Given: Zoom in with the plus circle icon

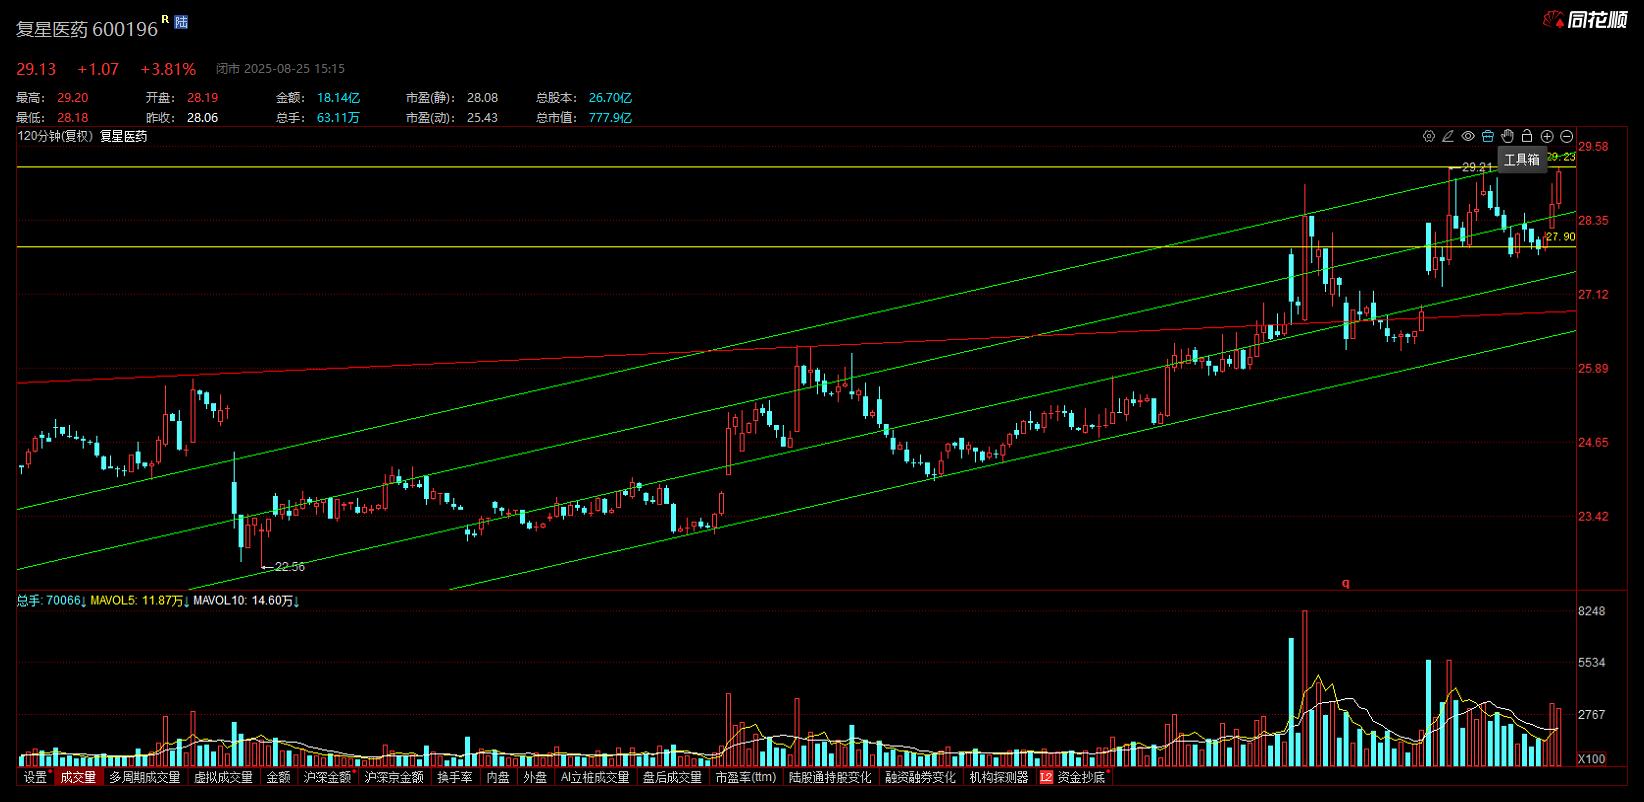Looking at the screenshot, I should [1547, 136].
